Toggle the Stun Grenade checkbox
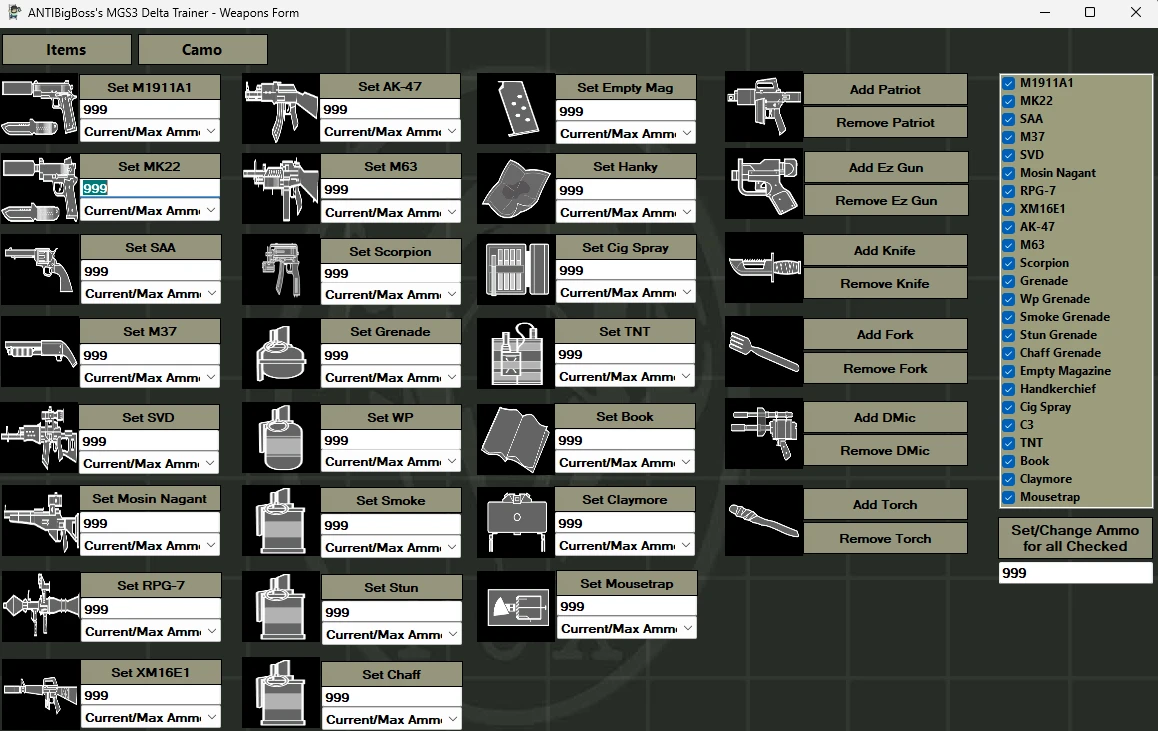This screenshot has height=731, width=1158. [1010, 335]
